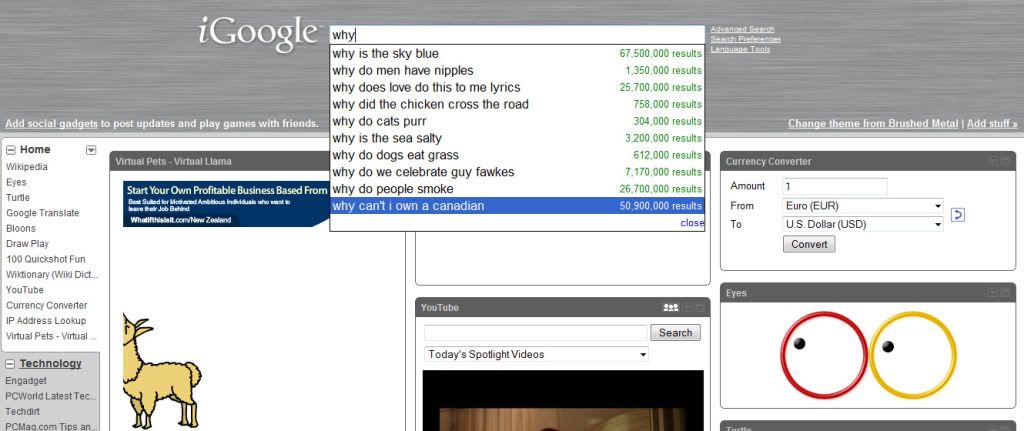Expand Today's Spotlight Videos dropdown
1024x431 pixels.
536,354
